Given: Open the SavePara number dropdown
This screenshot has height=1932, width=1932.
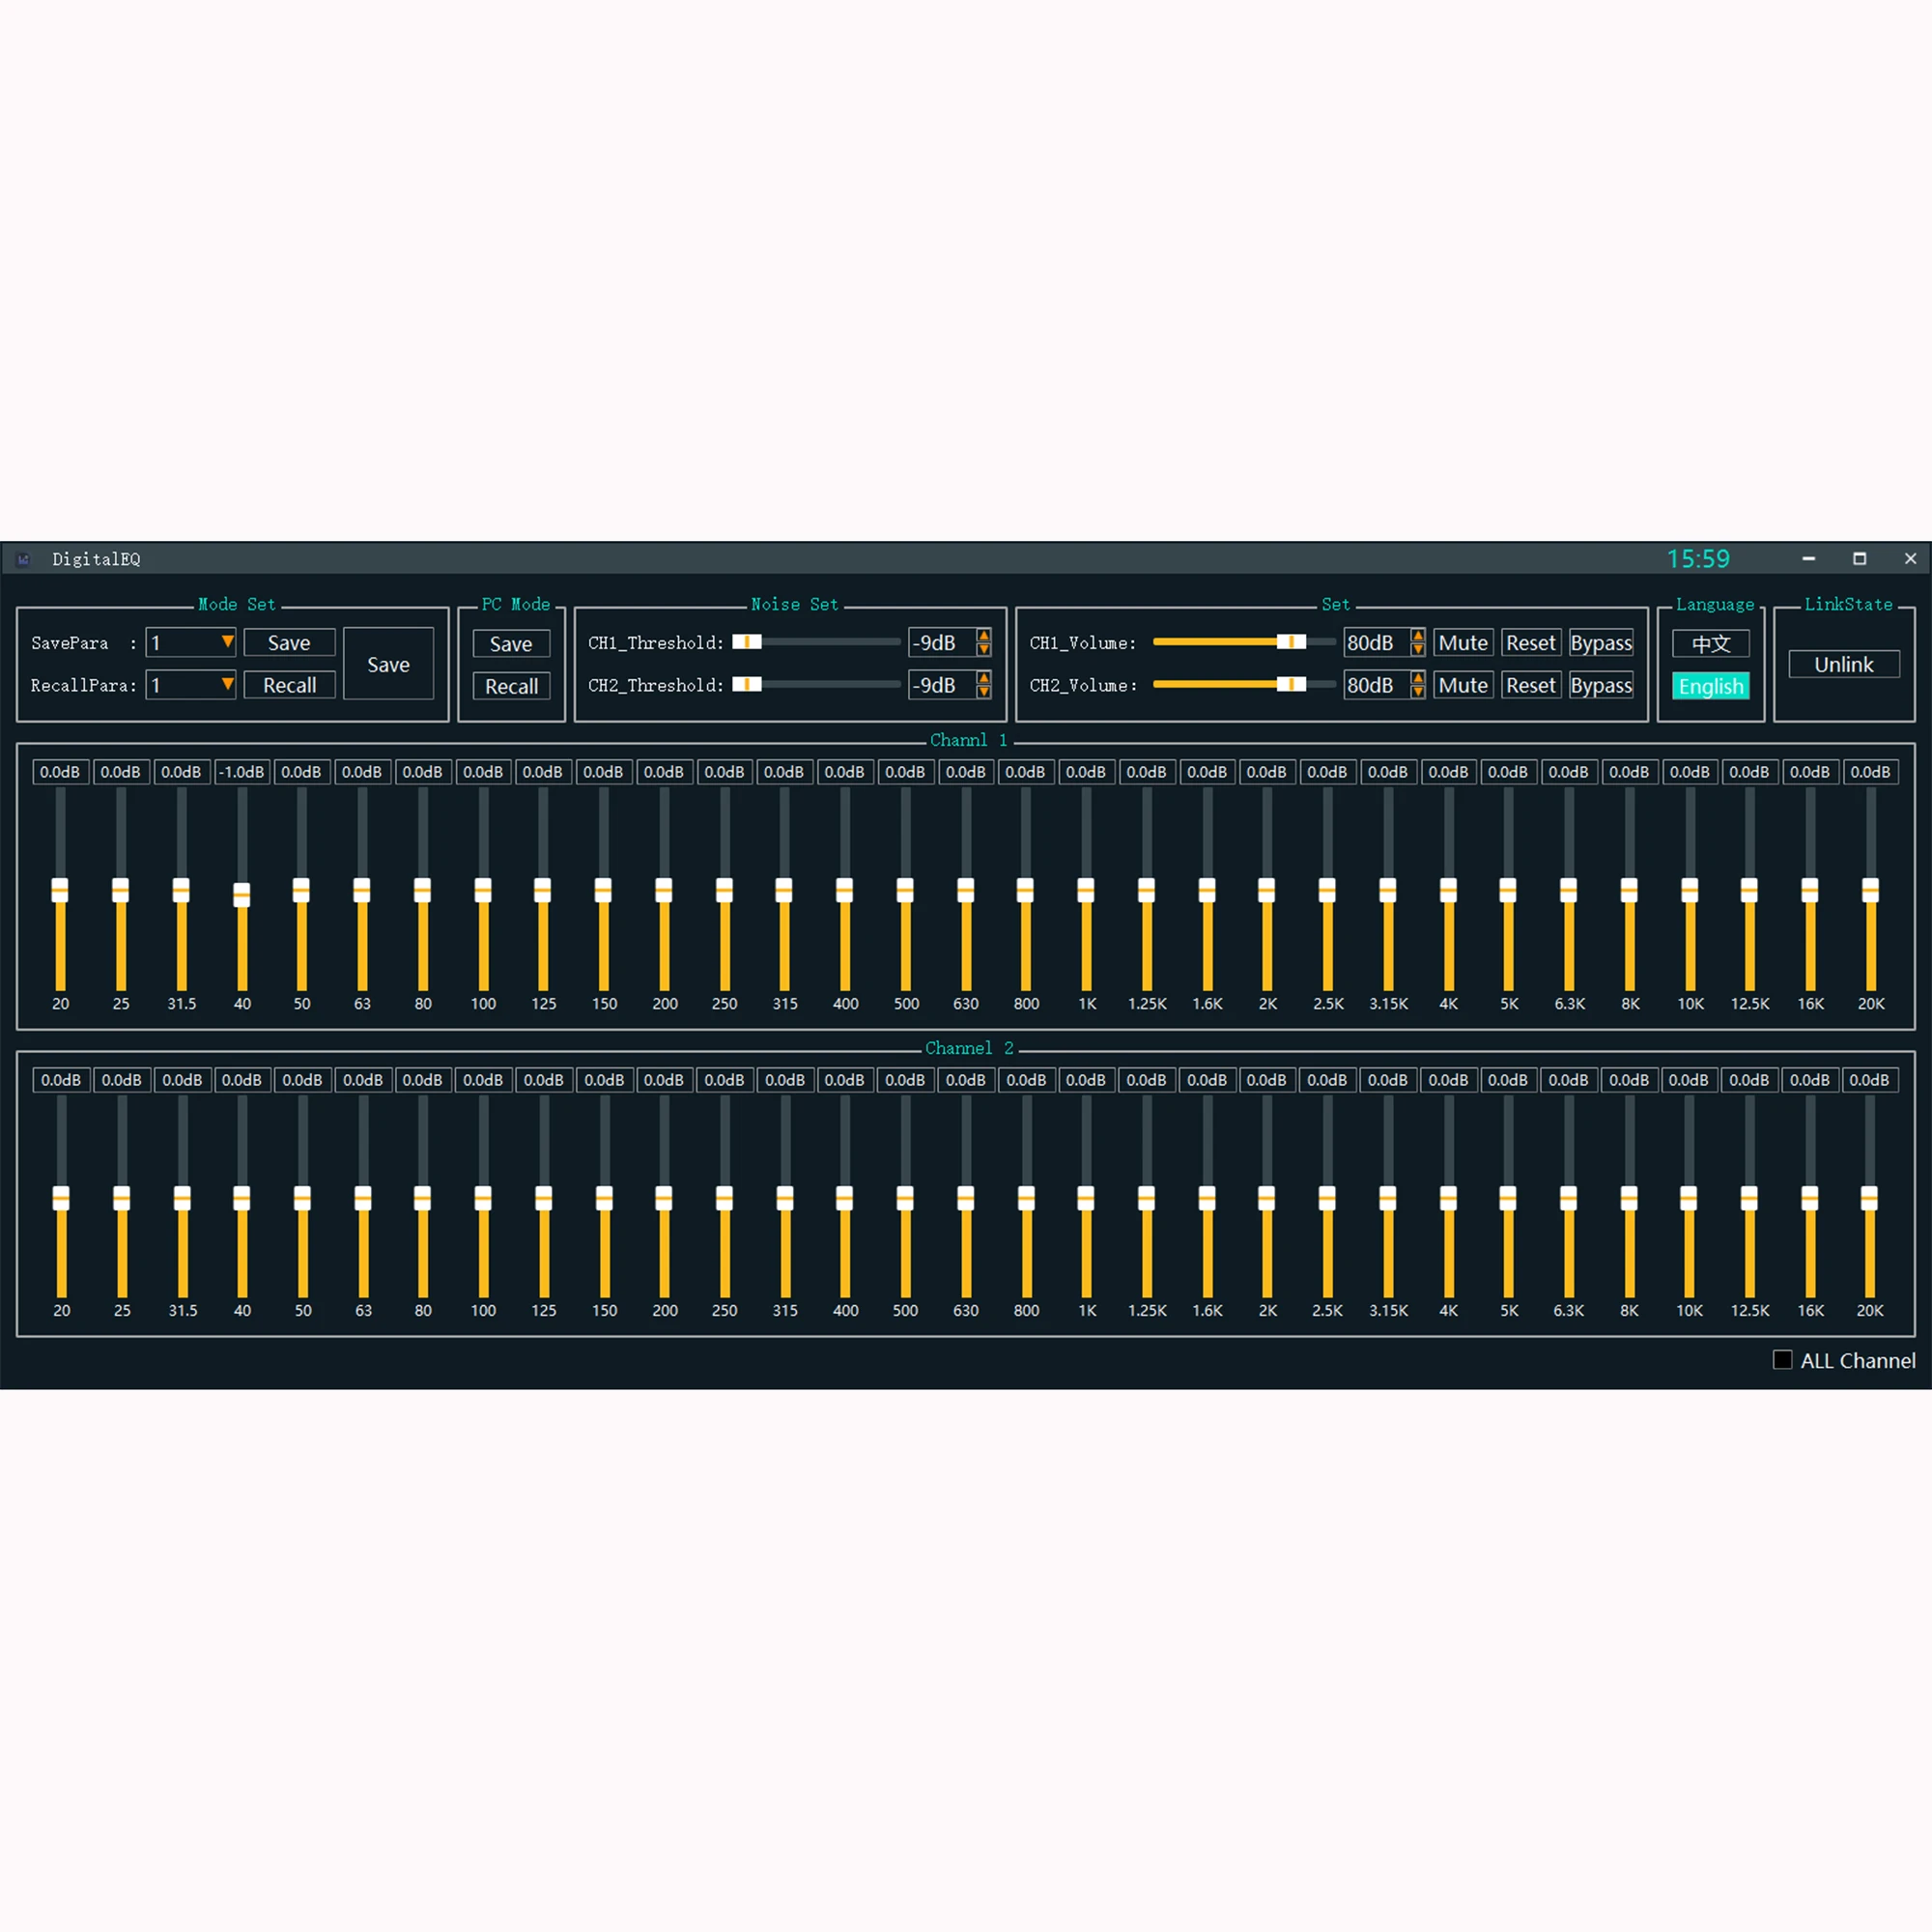Looking at the screenshot, I should [227, 642].
